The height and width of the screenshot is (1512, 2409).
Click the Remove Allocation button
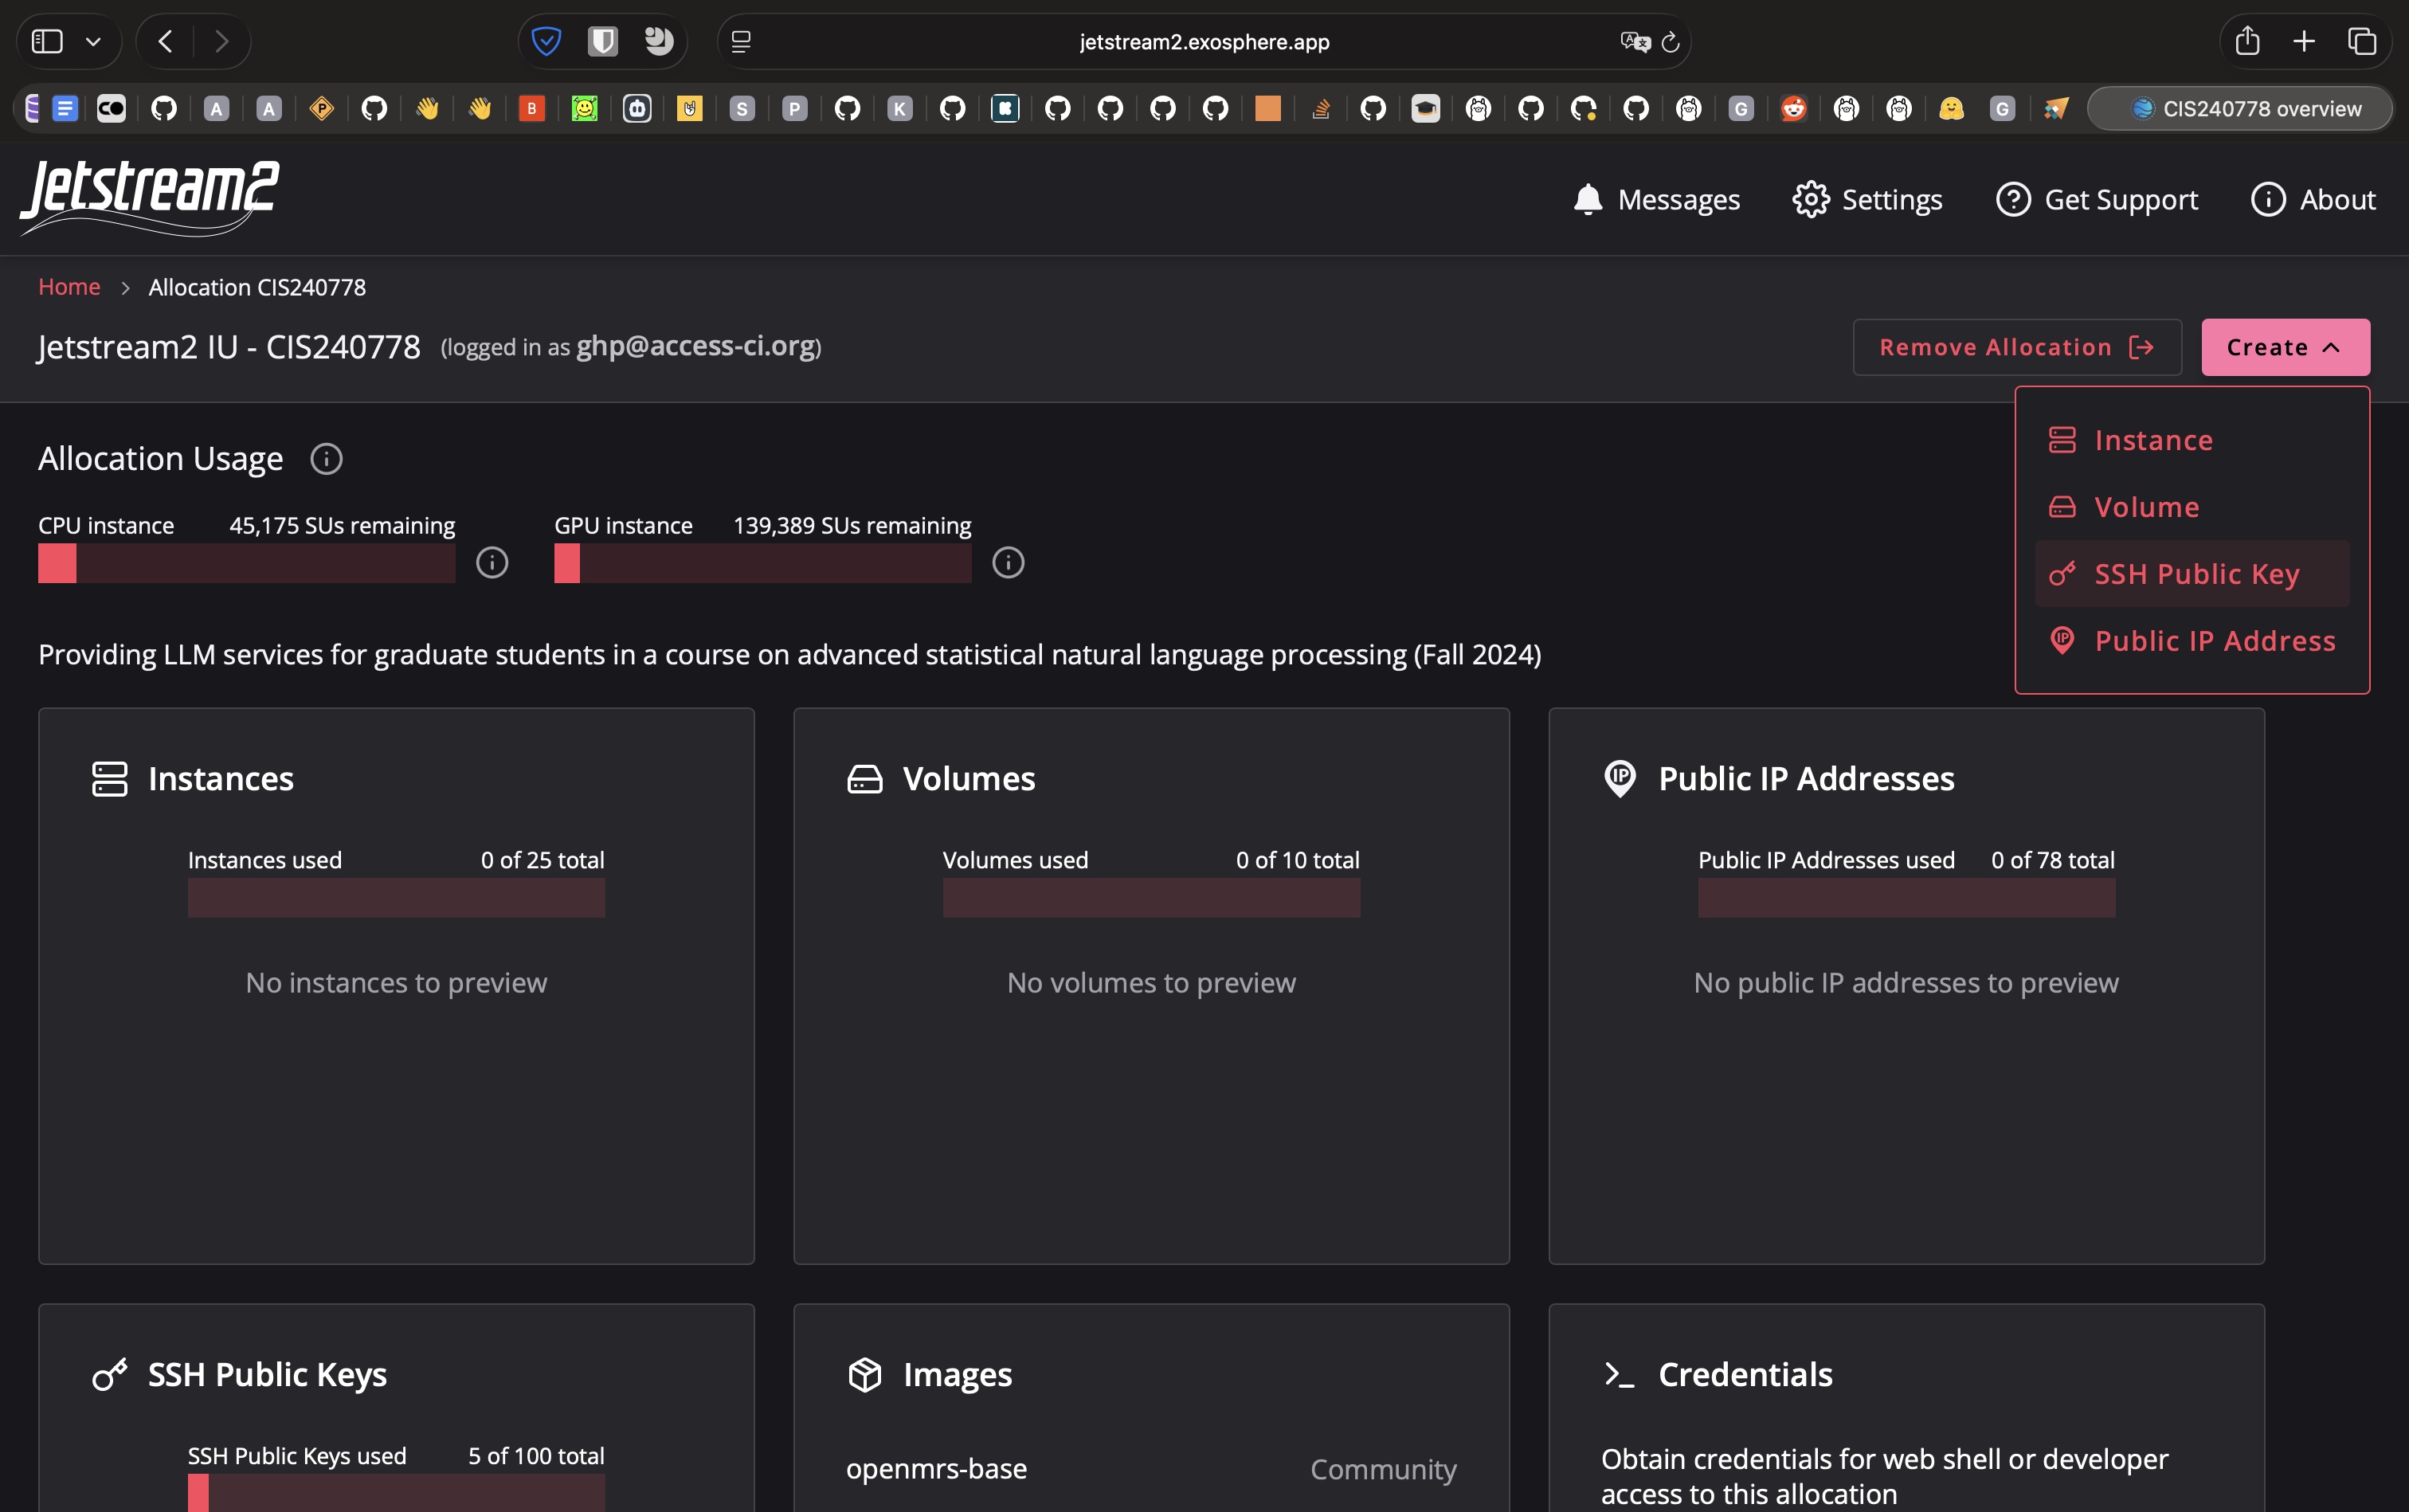2017,347
